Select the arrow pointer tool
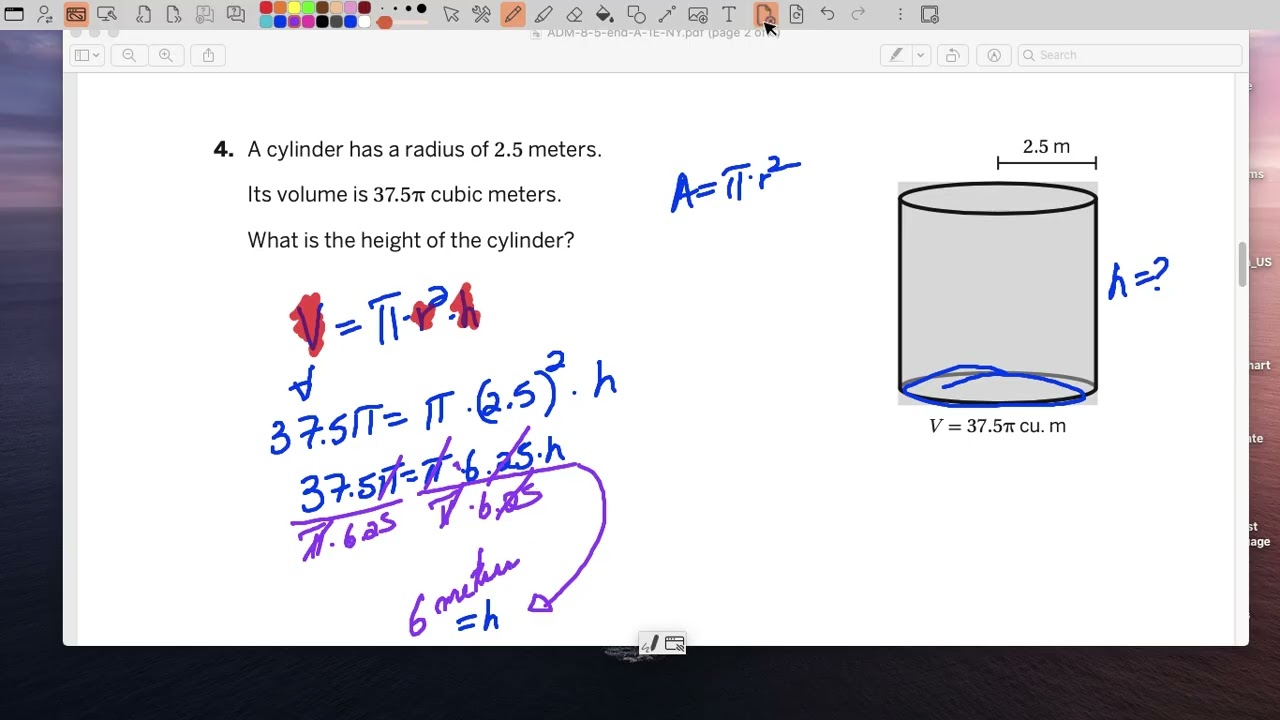 click(x=451, y=14)
